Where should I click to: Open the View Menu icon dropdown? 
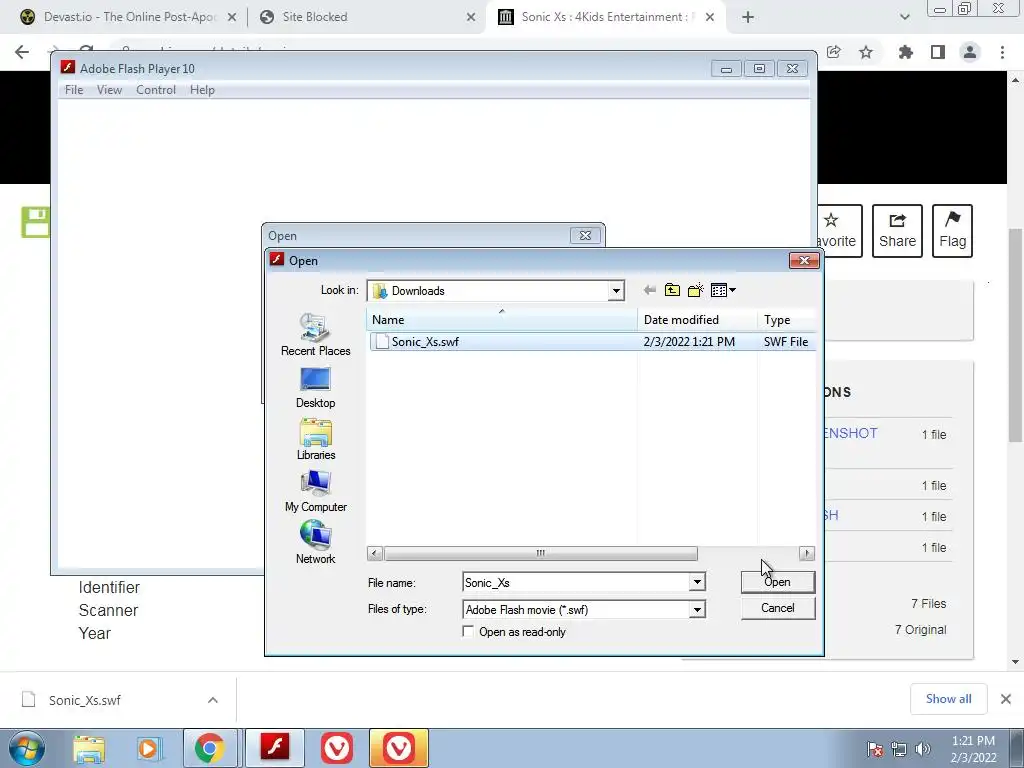(723, 290)
